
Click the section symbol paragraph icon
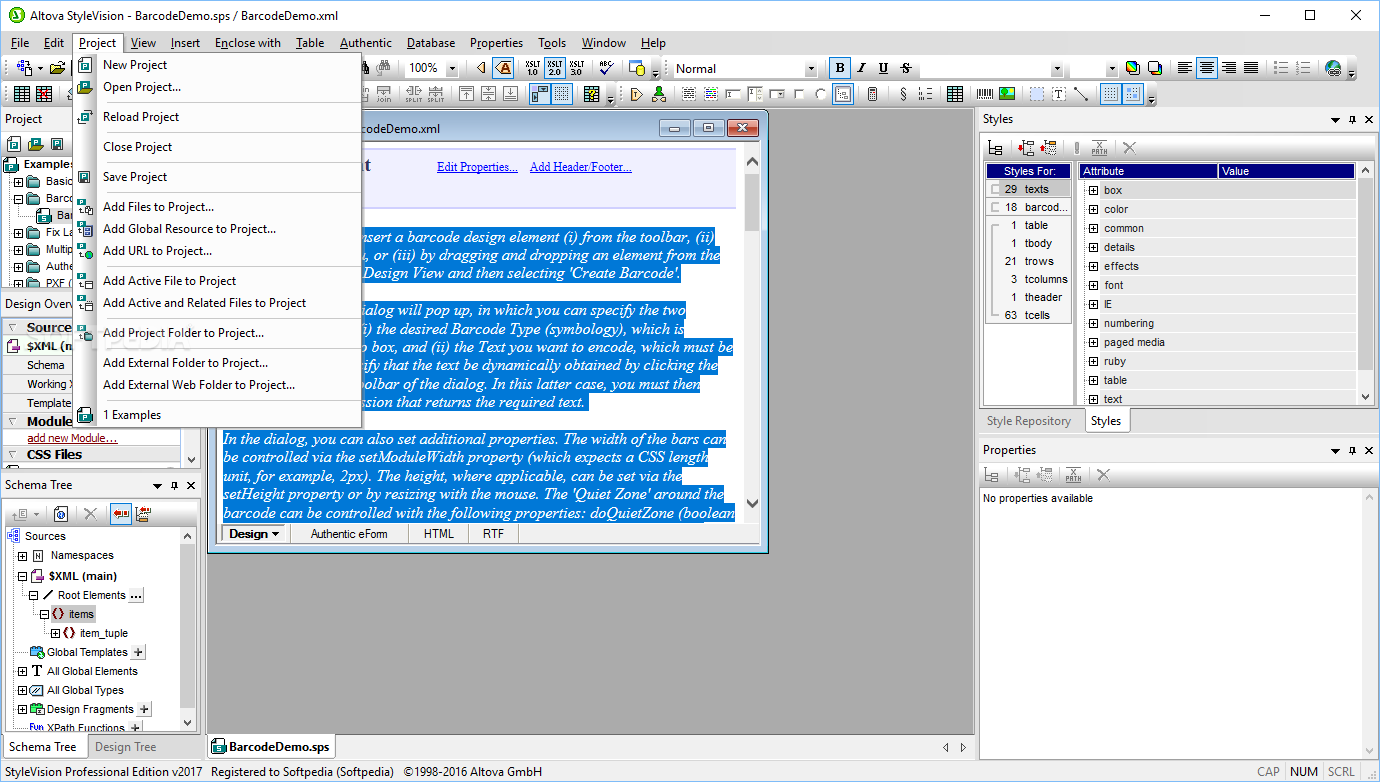903,94
